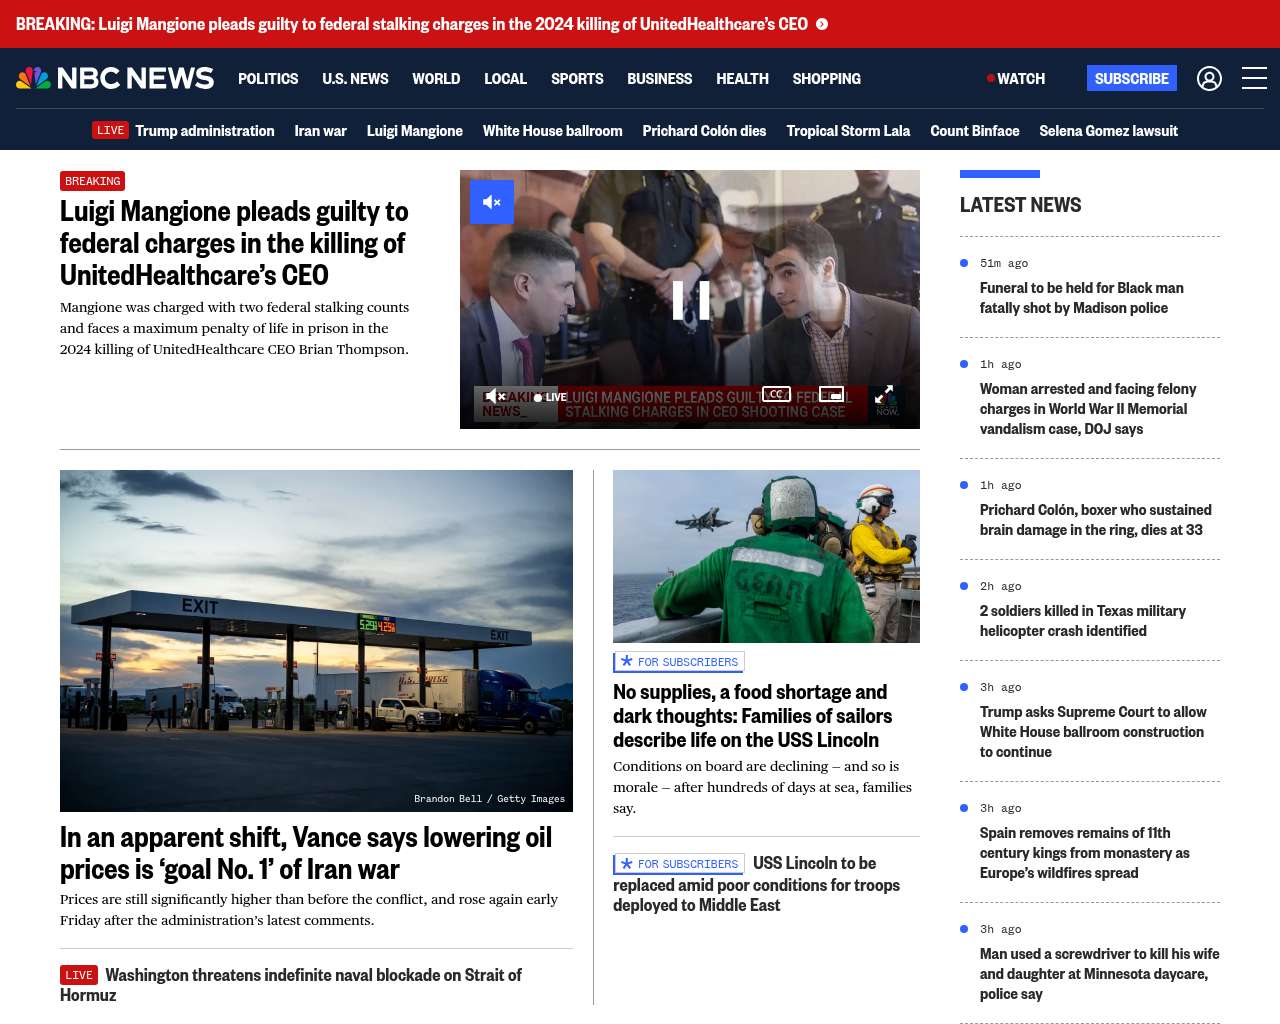Screen dimensions: 1280x1024
Task: Open the NBC News logo homepage
Action: [115, 78]
